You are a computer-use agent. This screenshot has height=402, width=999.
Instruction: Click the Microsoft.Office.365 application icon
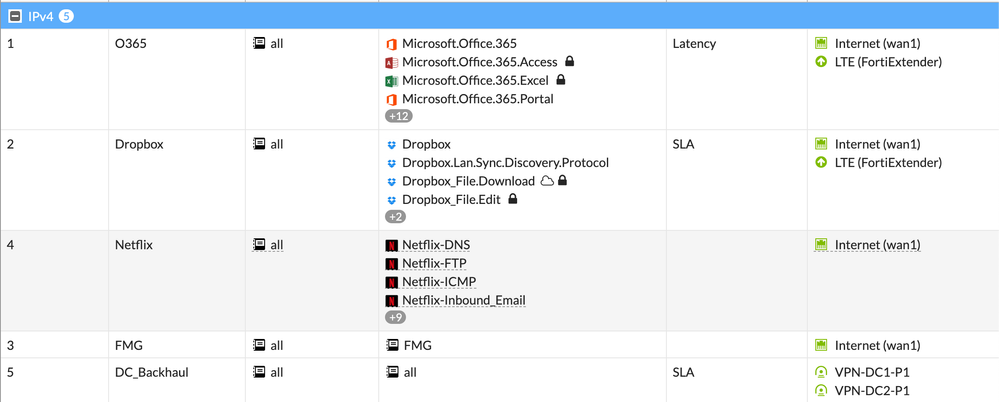point(392,44)
